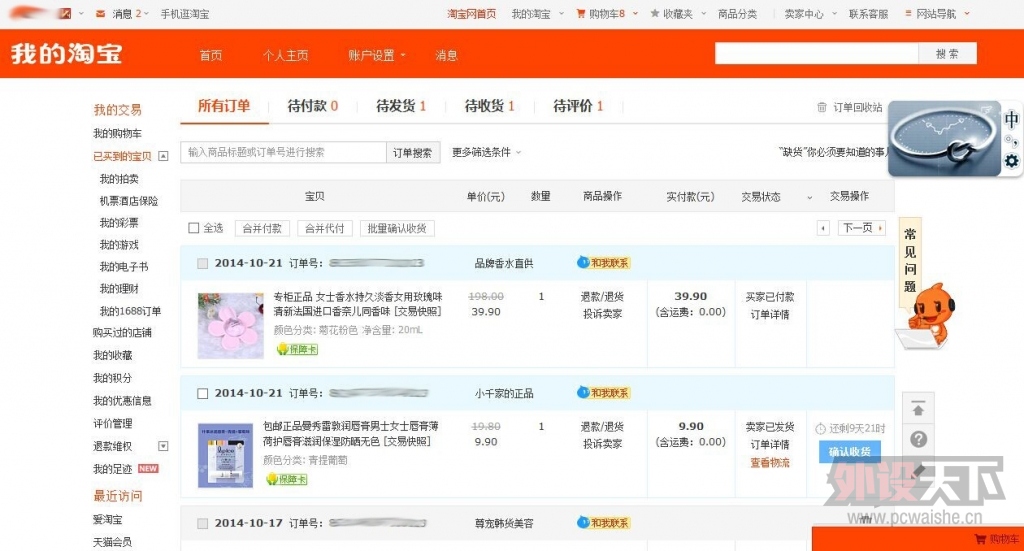Click the NEW badge beside 我的足迹
This screenshot has width=1024, height=551.
(148, 469)
